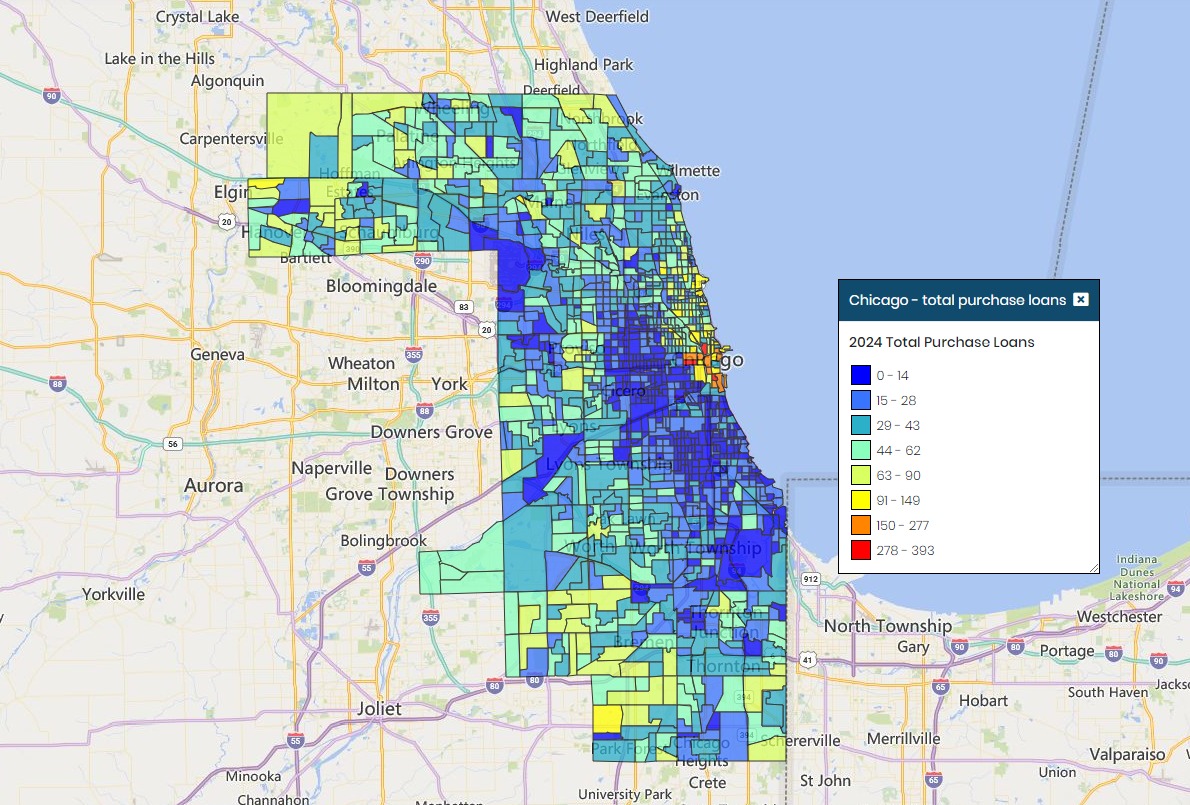Click the I-65 shield near St John
Image resolution: width=1190 pixels, height=805 pixels.
point(933,779)
